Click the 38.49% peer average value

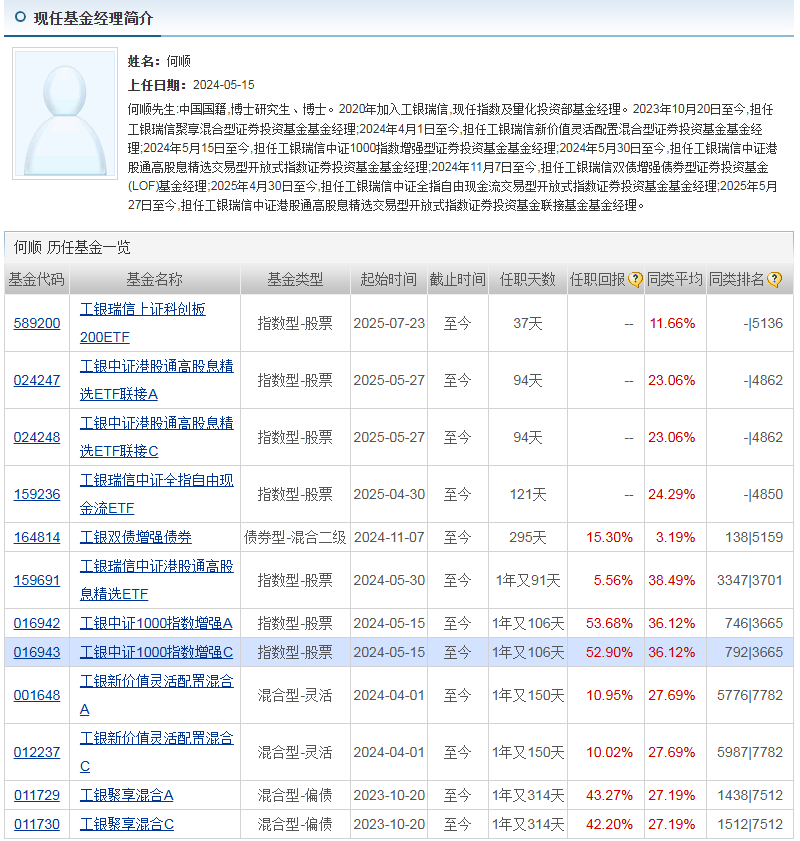click(x=672, y=580)
